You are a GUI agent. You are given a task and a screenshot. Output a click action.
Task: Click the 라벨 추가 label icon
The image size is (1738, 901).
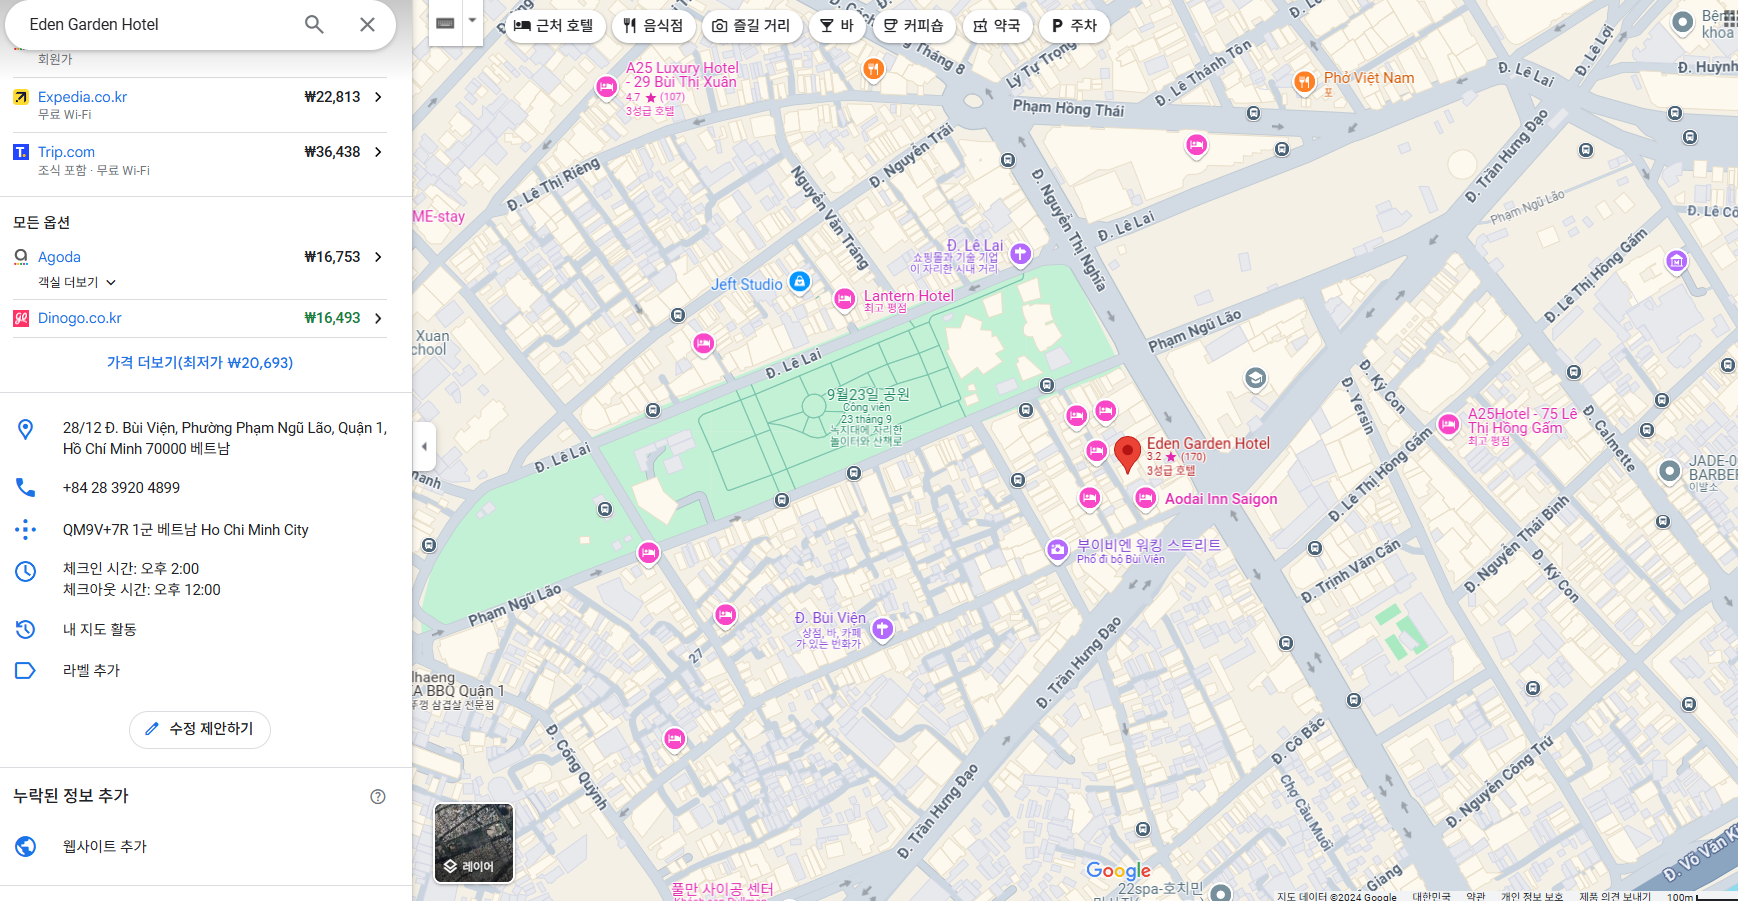[26, 670]
